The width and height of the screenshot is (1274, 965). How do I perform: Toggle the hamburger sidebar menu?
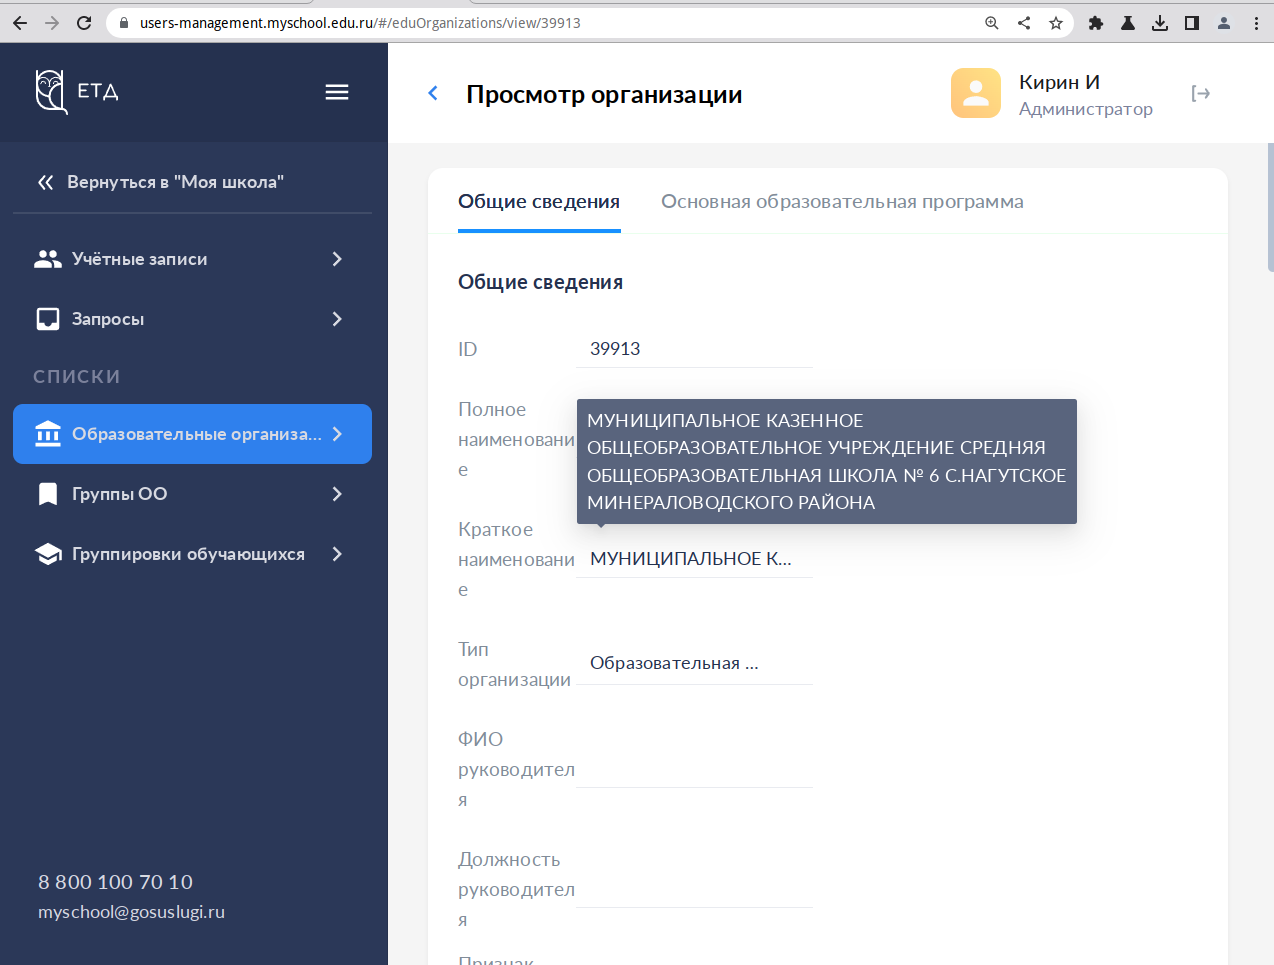pyautogui.click(x=337, y=92)
